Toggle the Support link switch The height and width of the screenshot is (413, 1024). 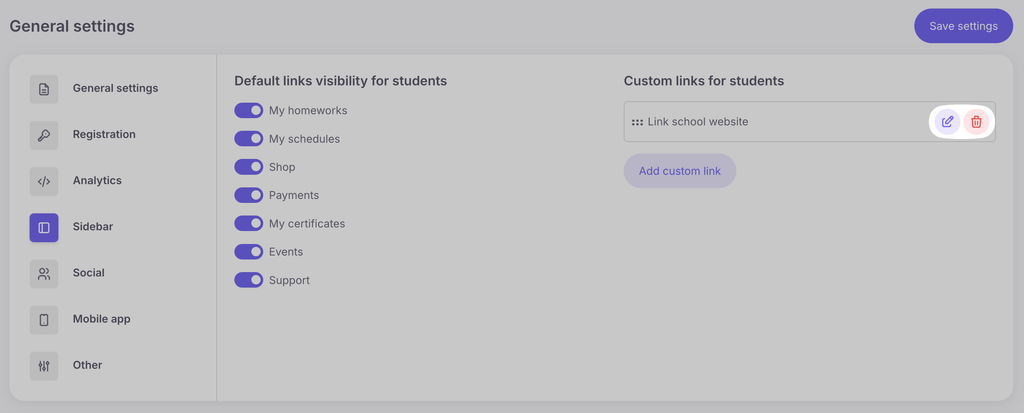coord(249,280)
